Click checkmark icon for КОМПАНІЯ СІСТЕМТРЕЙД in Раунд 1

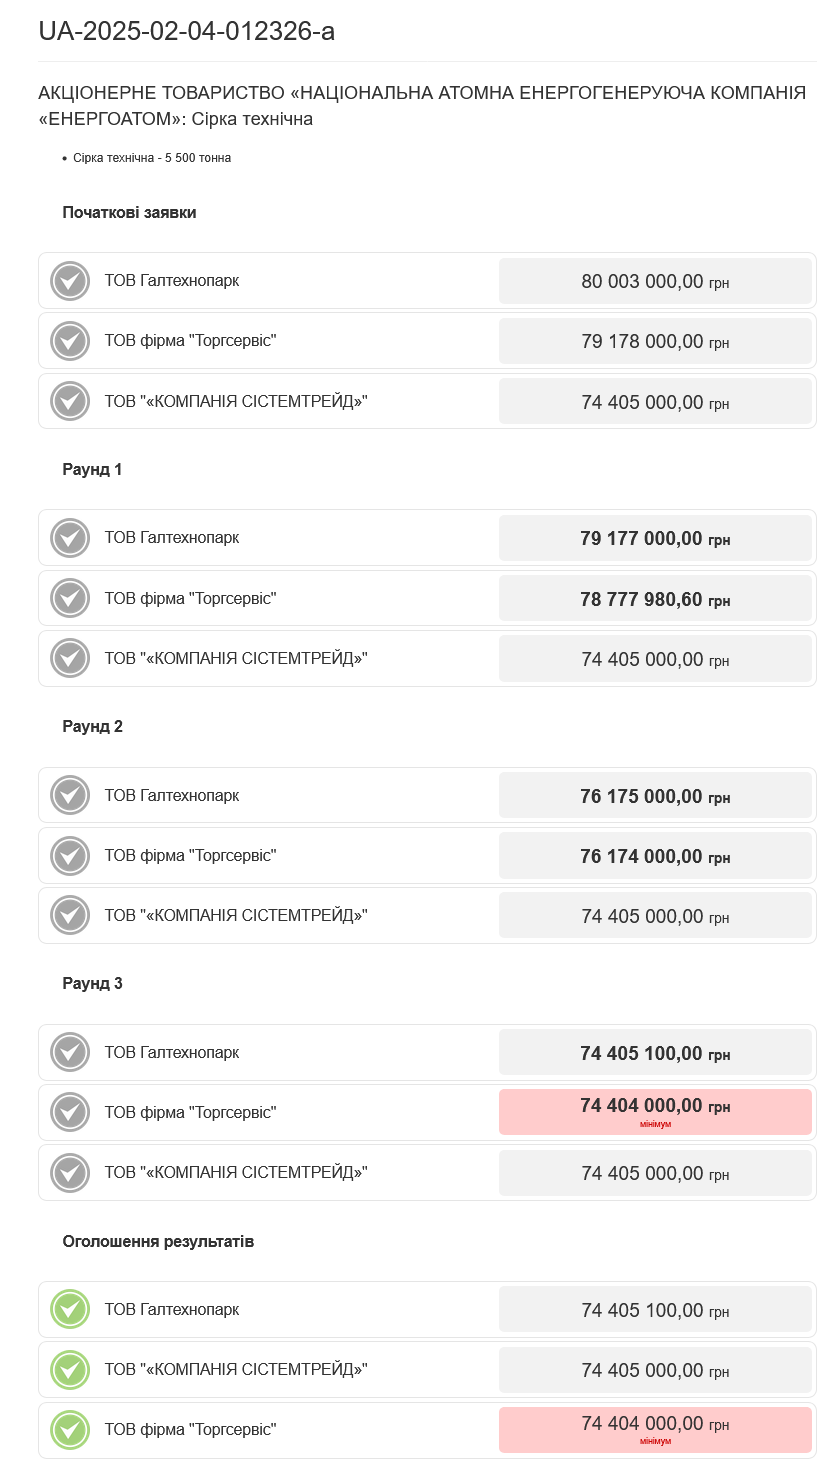tap(70, 659)
